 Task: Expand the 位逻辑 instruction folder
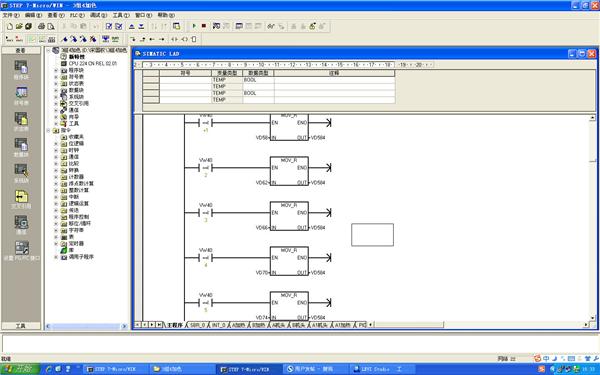coord(56,143)
